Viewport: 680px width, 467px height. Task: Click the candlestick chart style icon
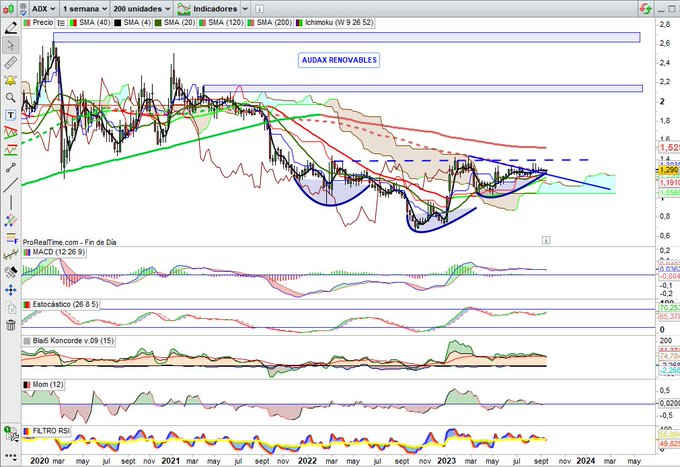point(8,8)
